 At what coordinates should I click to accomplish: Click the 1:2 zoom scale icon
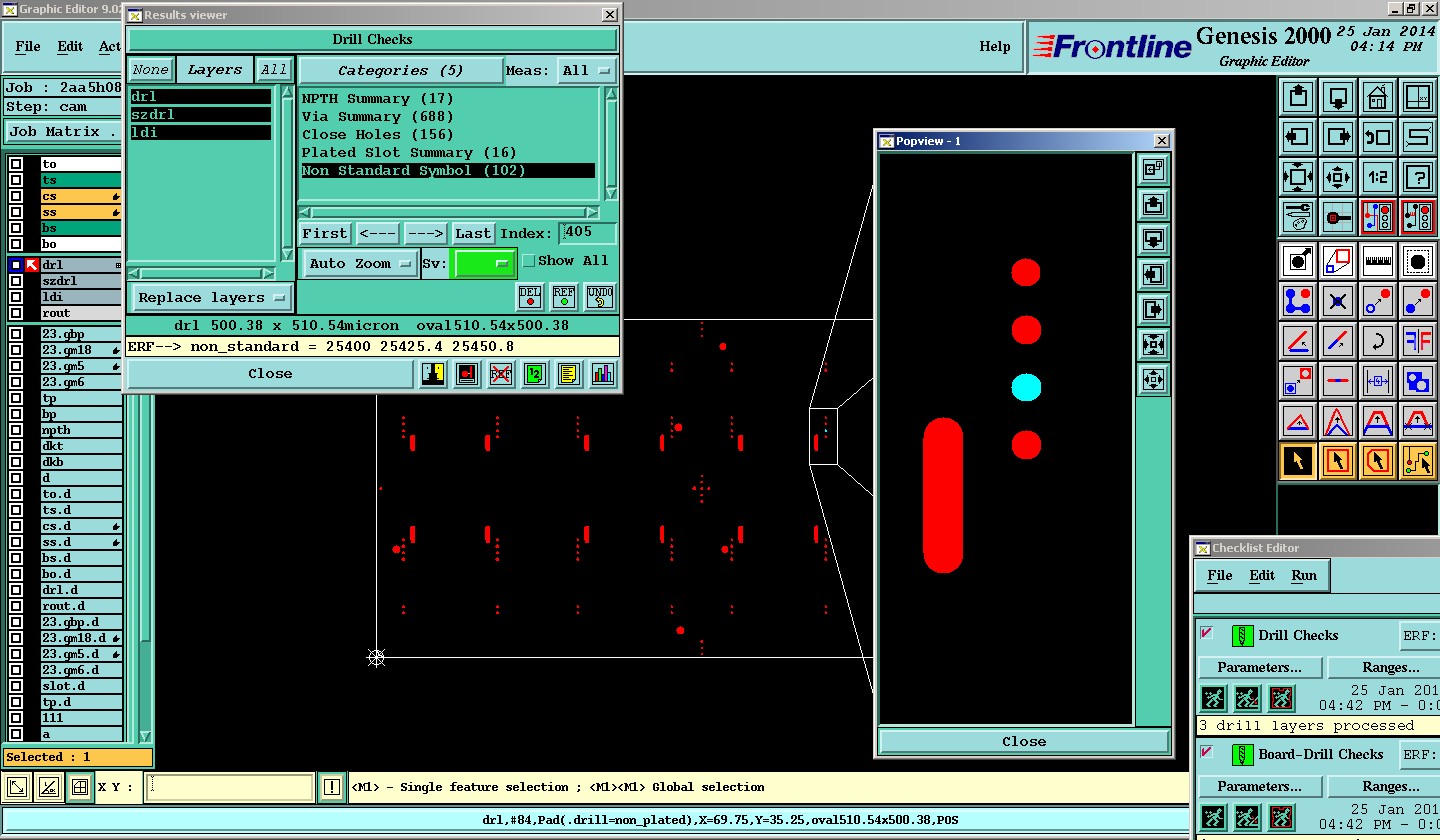coord(1378,178)
